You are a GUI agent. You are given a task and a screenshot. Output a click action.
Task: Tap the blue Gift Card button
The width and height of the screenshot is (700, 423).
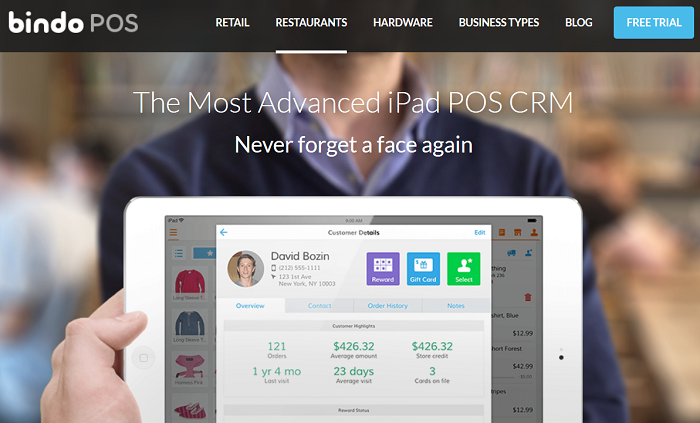[x=423, y=269]
